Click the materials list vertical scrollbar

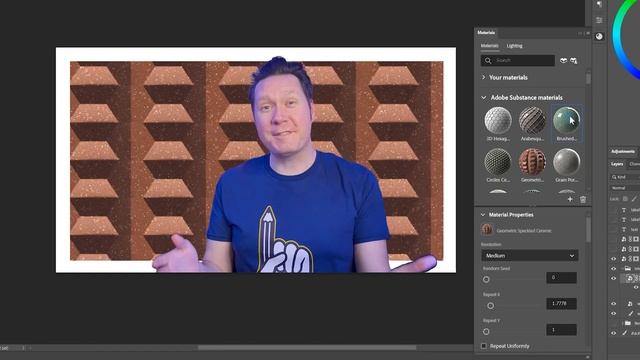point(588,78)
